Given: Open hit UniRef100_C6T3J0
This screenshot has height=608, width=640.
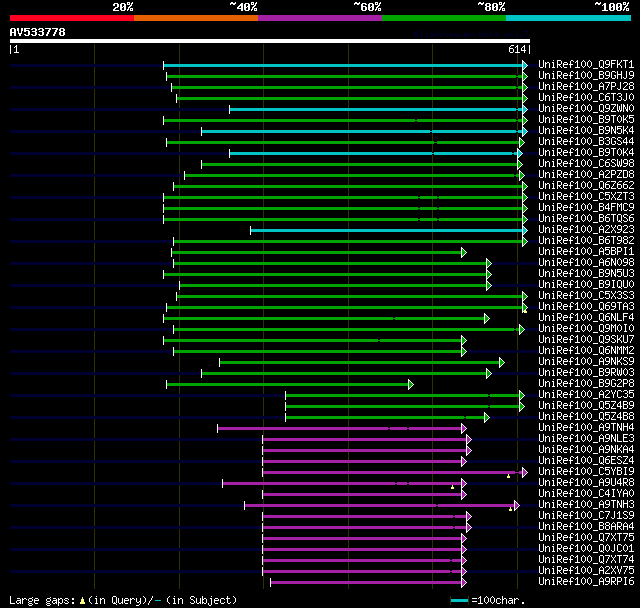Looking at the screenshot, I should [x=586, y=98].
